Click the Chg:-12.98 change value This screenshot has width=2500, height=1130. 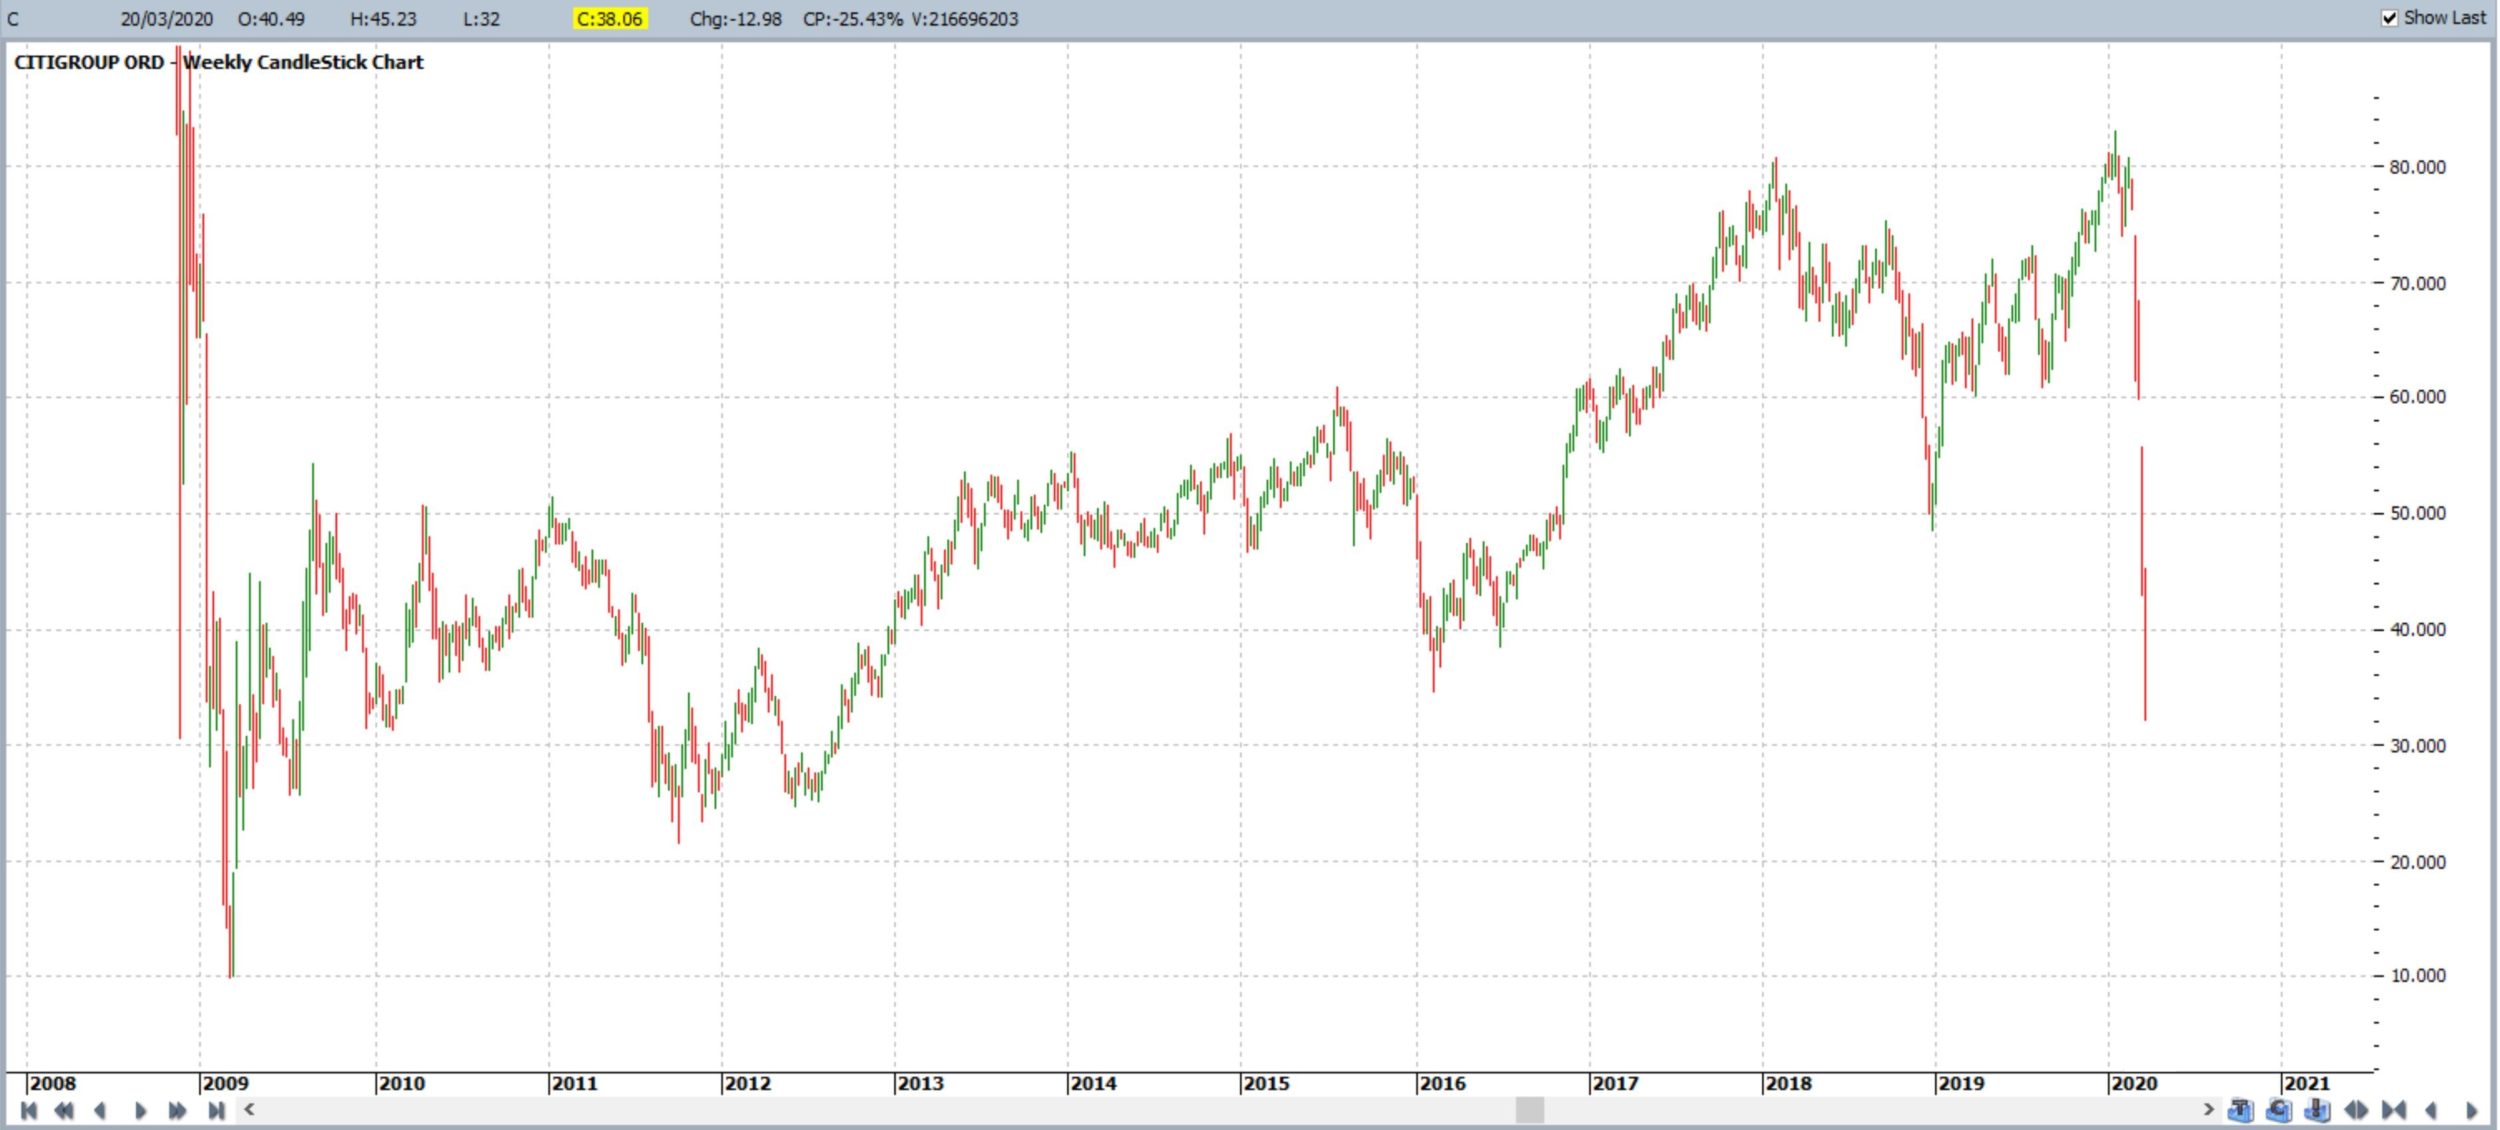click(735, 19)
